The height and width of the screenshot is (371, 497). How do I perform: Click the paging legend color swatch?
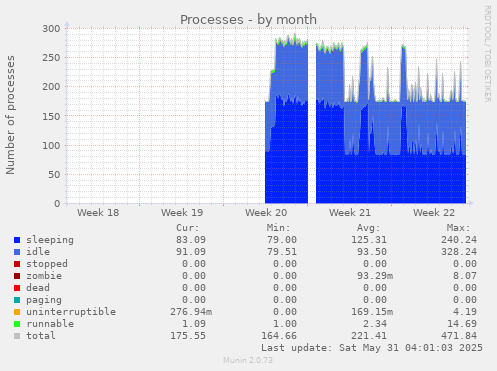17,300
